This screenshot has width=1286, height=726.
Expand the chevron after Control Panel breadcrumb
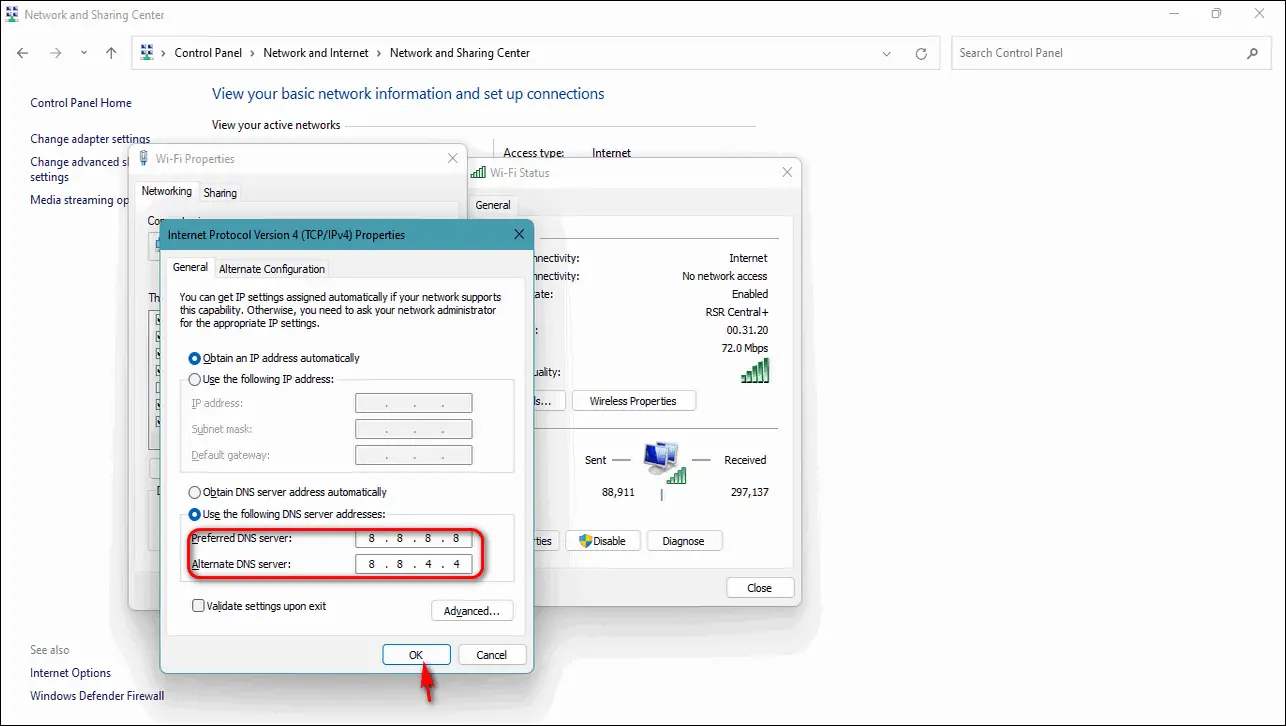tap(253, 53)
